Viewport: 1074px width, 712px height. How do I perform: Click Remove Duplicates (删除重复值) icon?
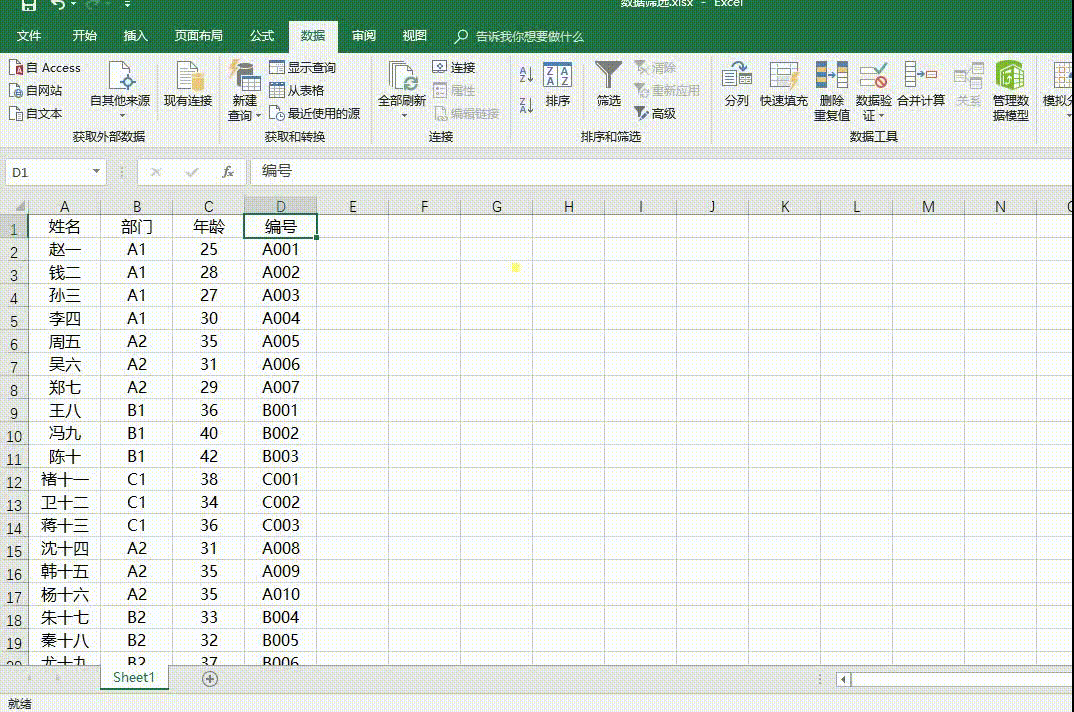tap(831, 78)
